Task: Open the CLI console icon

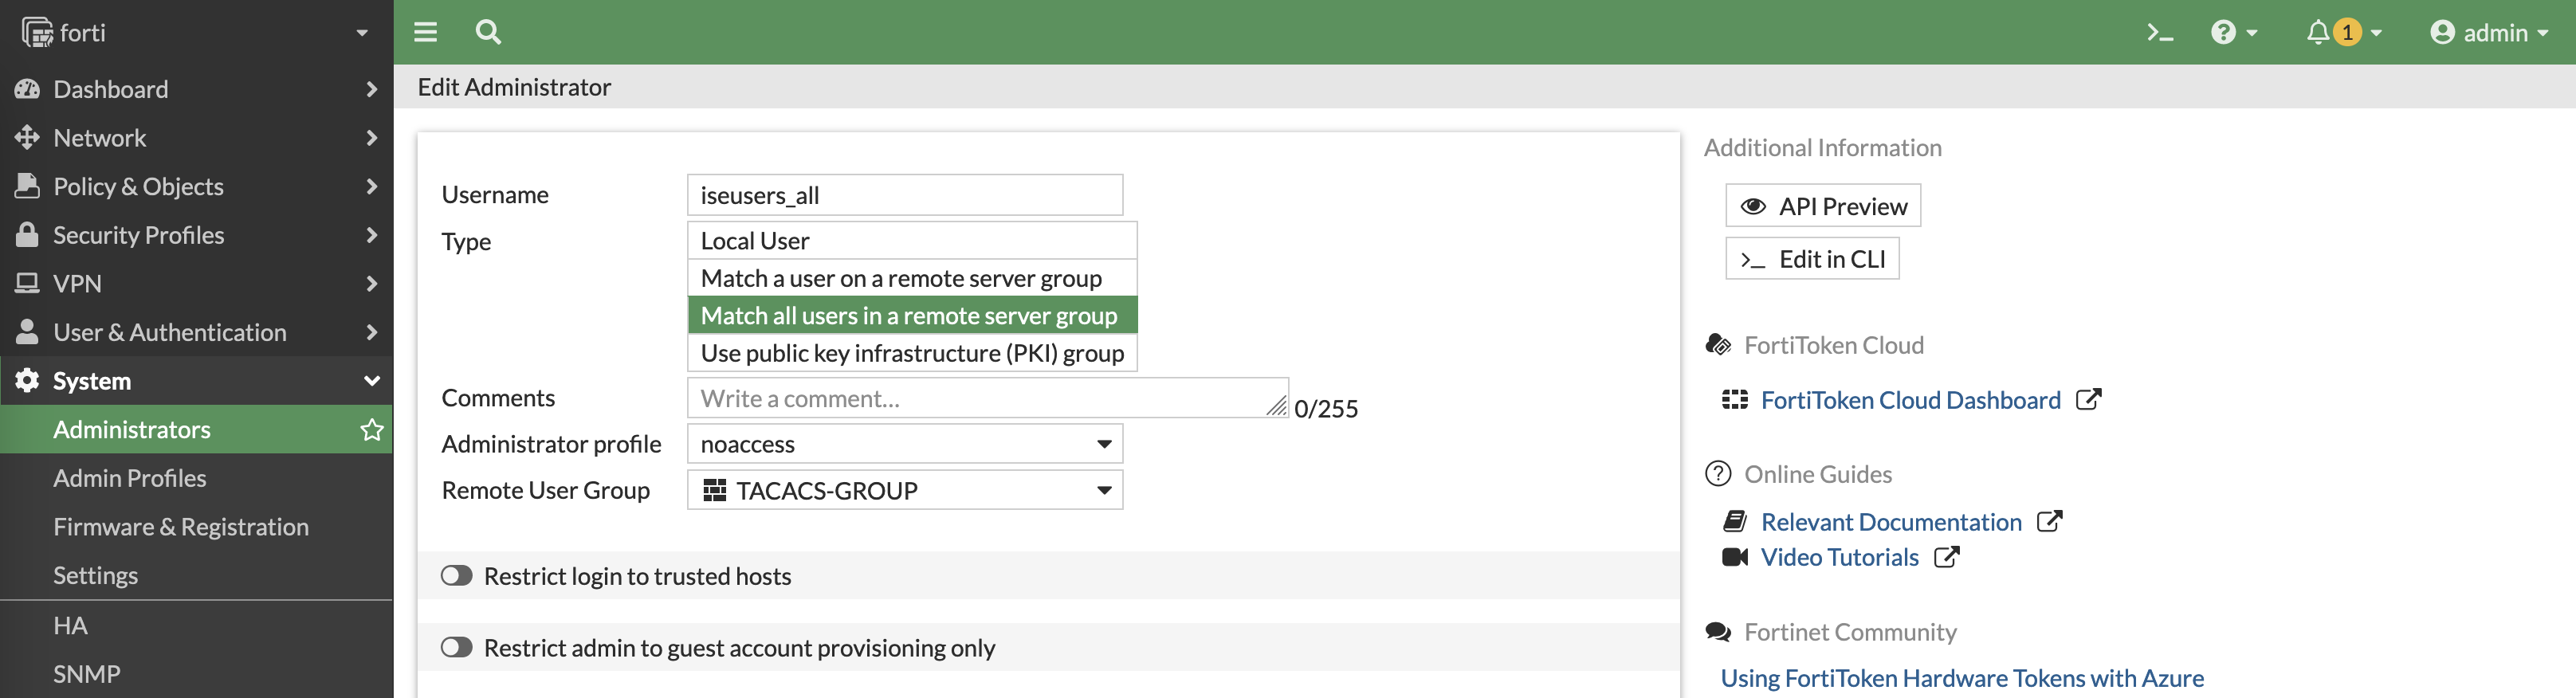Action: click(x=2159, y=33)
